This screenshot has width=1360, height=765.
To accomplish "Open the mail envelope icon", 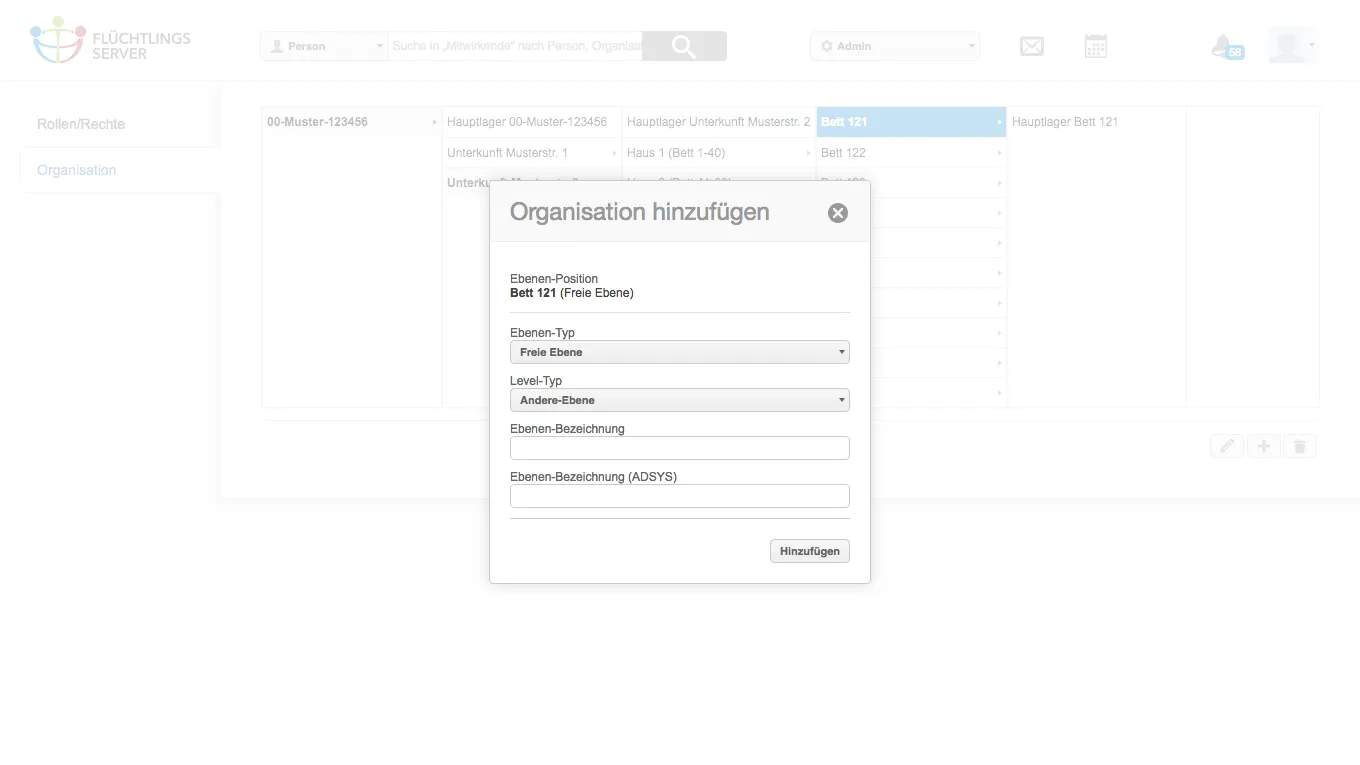I will (1032, 46).
